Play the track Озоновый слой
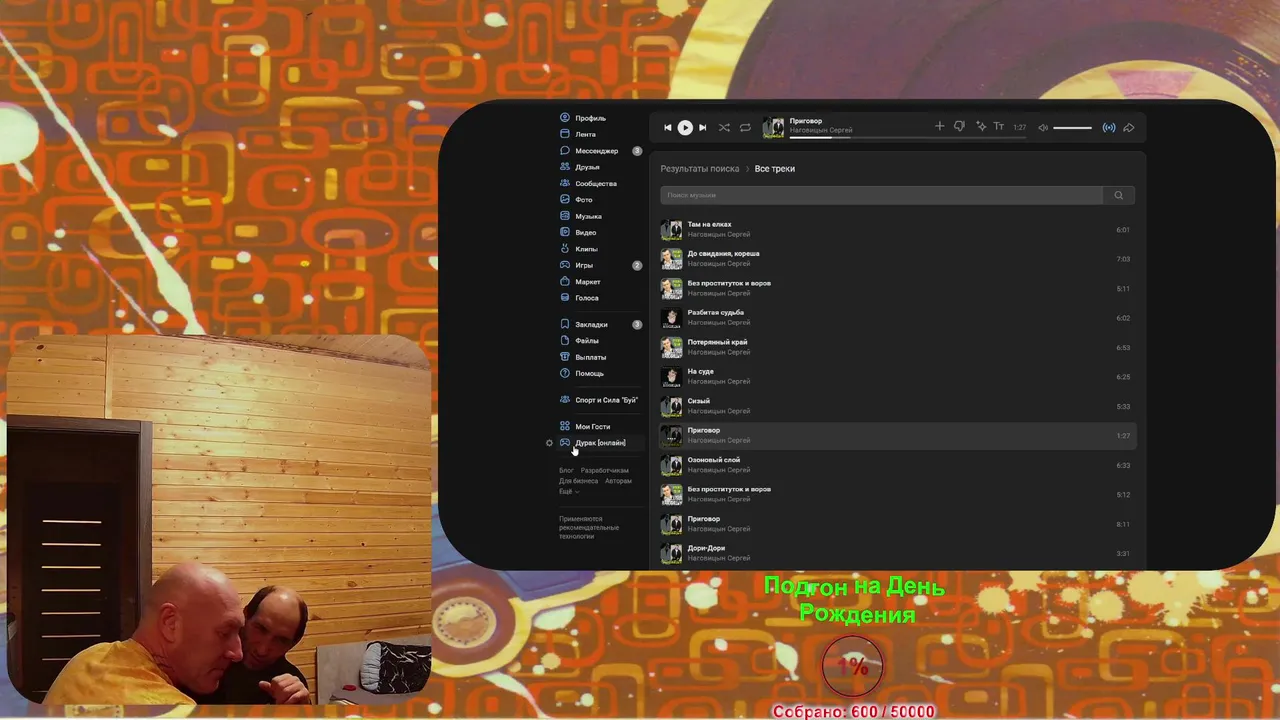Image resolution: width=1280 pixels, height=720 pixels. point(897,465)
